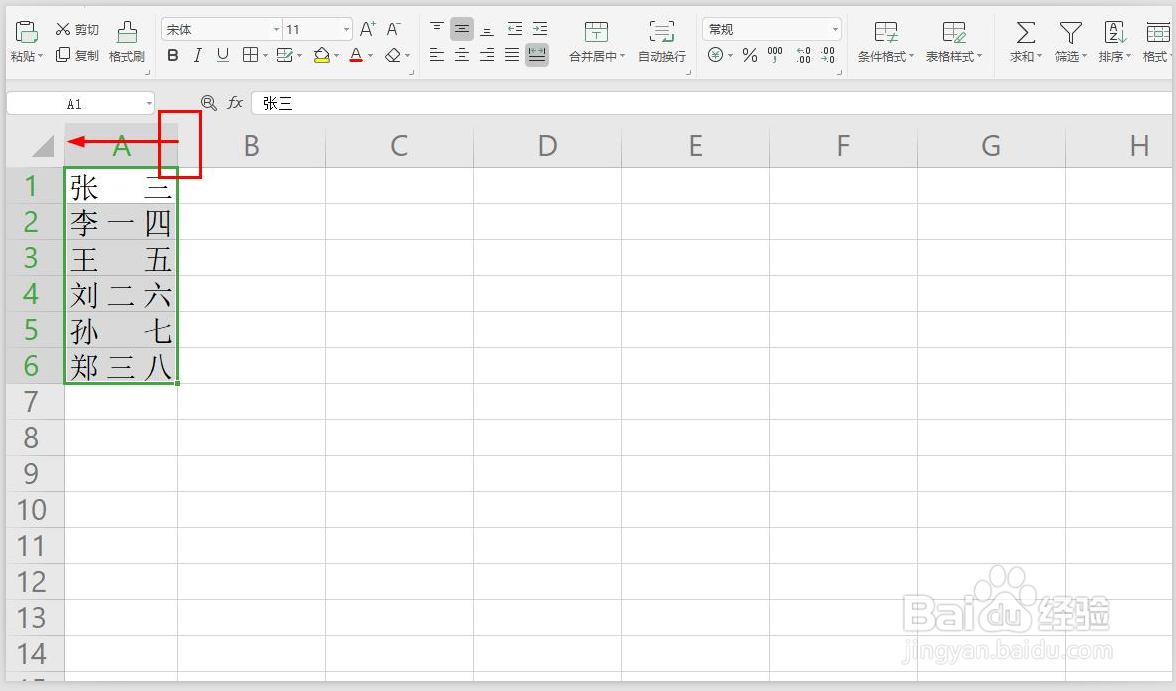
Task: Click the magnifier zoom icon by fx
Action: (208, 103)
